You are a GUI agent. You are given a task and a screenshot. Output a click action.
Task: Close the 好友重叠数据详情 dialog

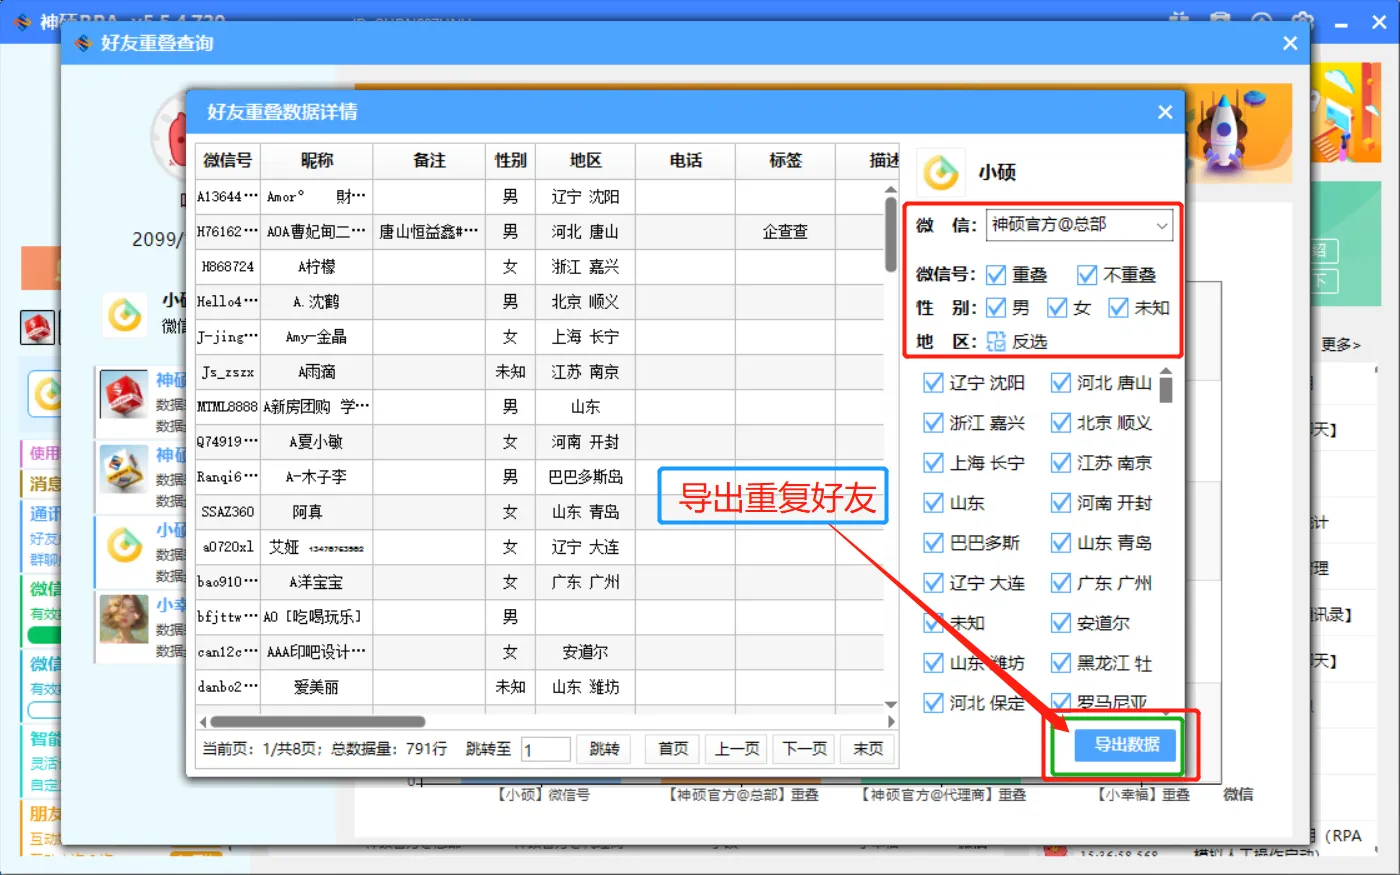coord(1165,112)
